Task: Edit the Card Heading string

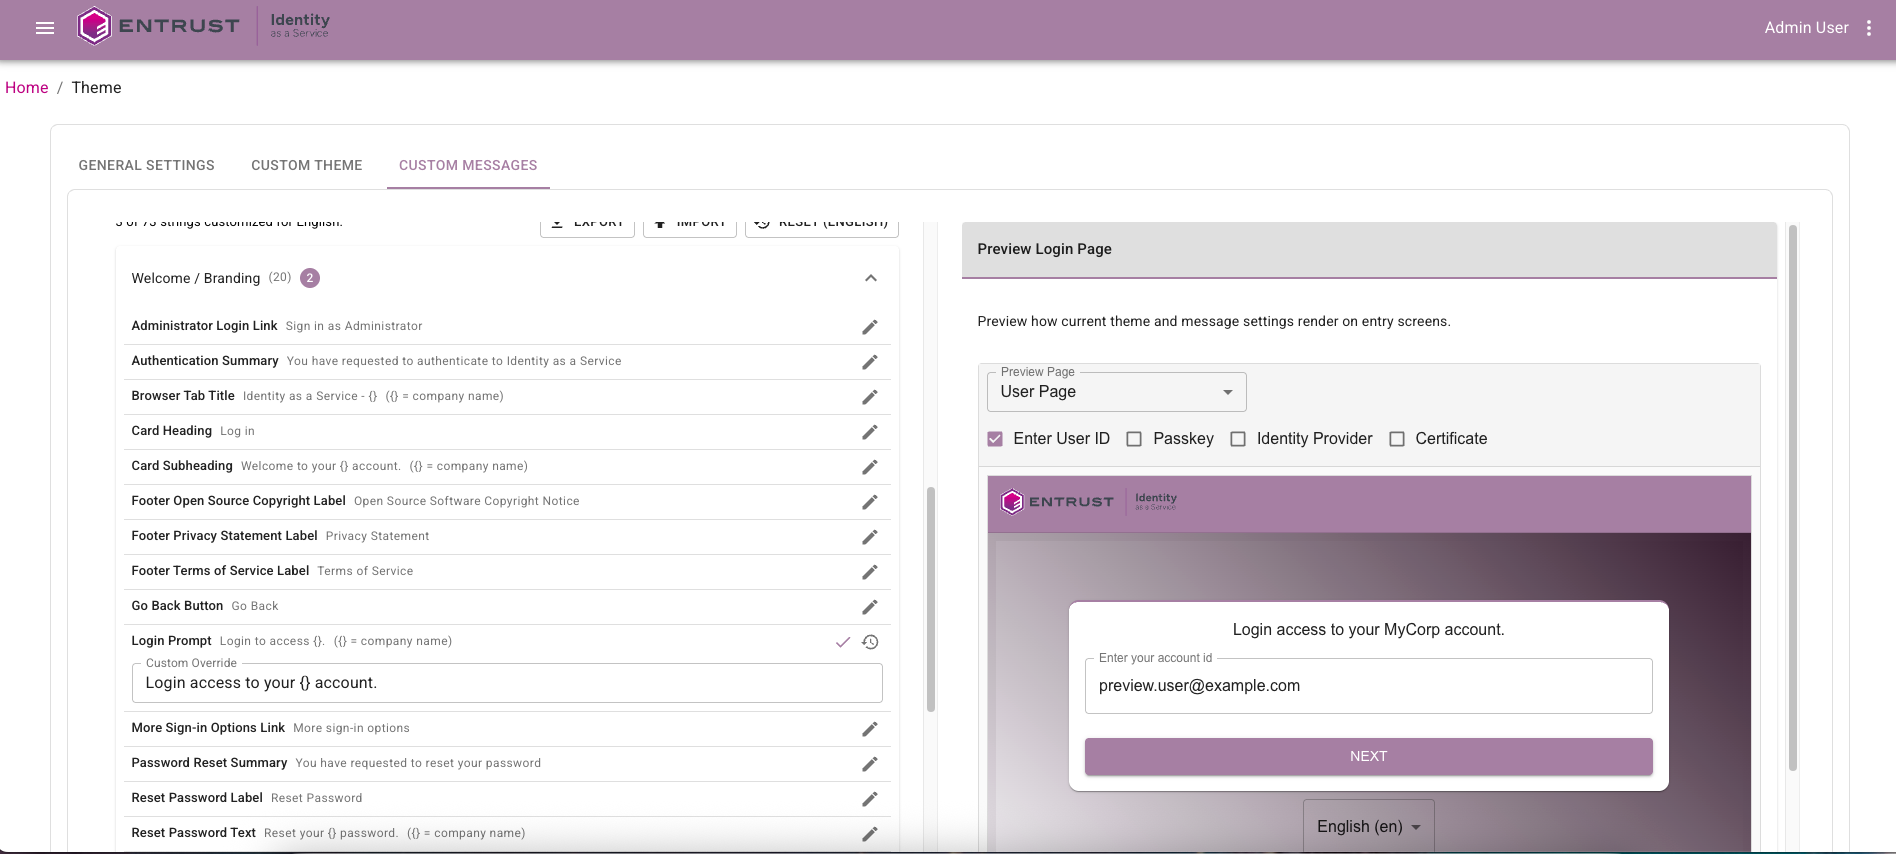Action: tap(870, 432)
